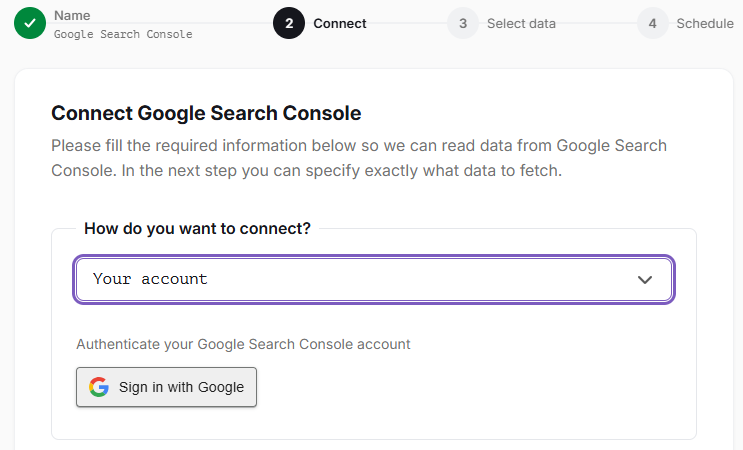
Task: Click Google Search Console name subtitle
Action: pyautogui.click(x=123, y=35)
